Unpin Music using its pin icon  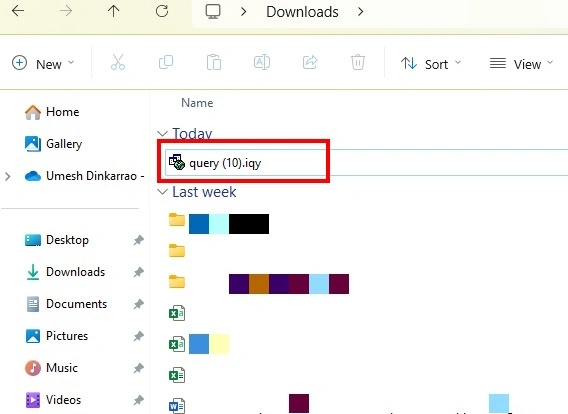coord(138,368)
